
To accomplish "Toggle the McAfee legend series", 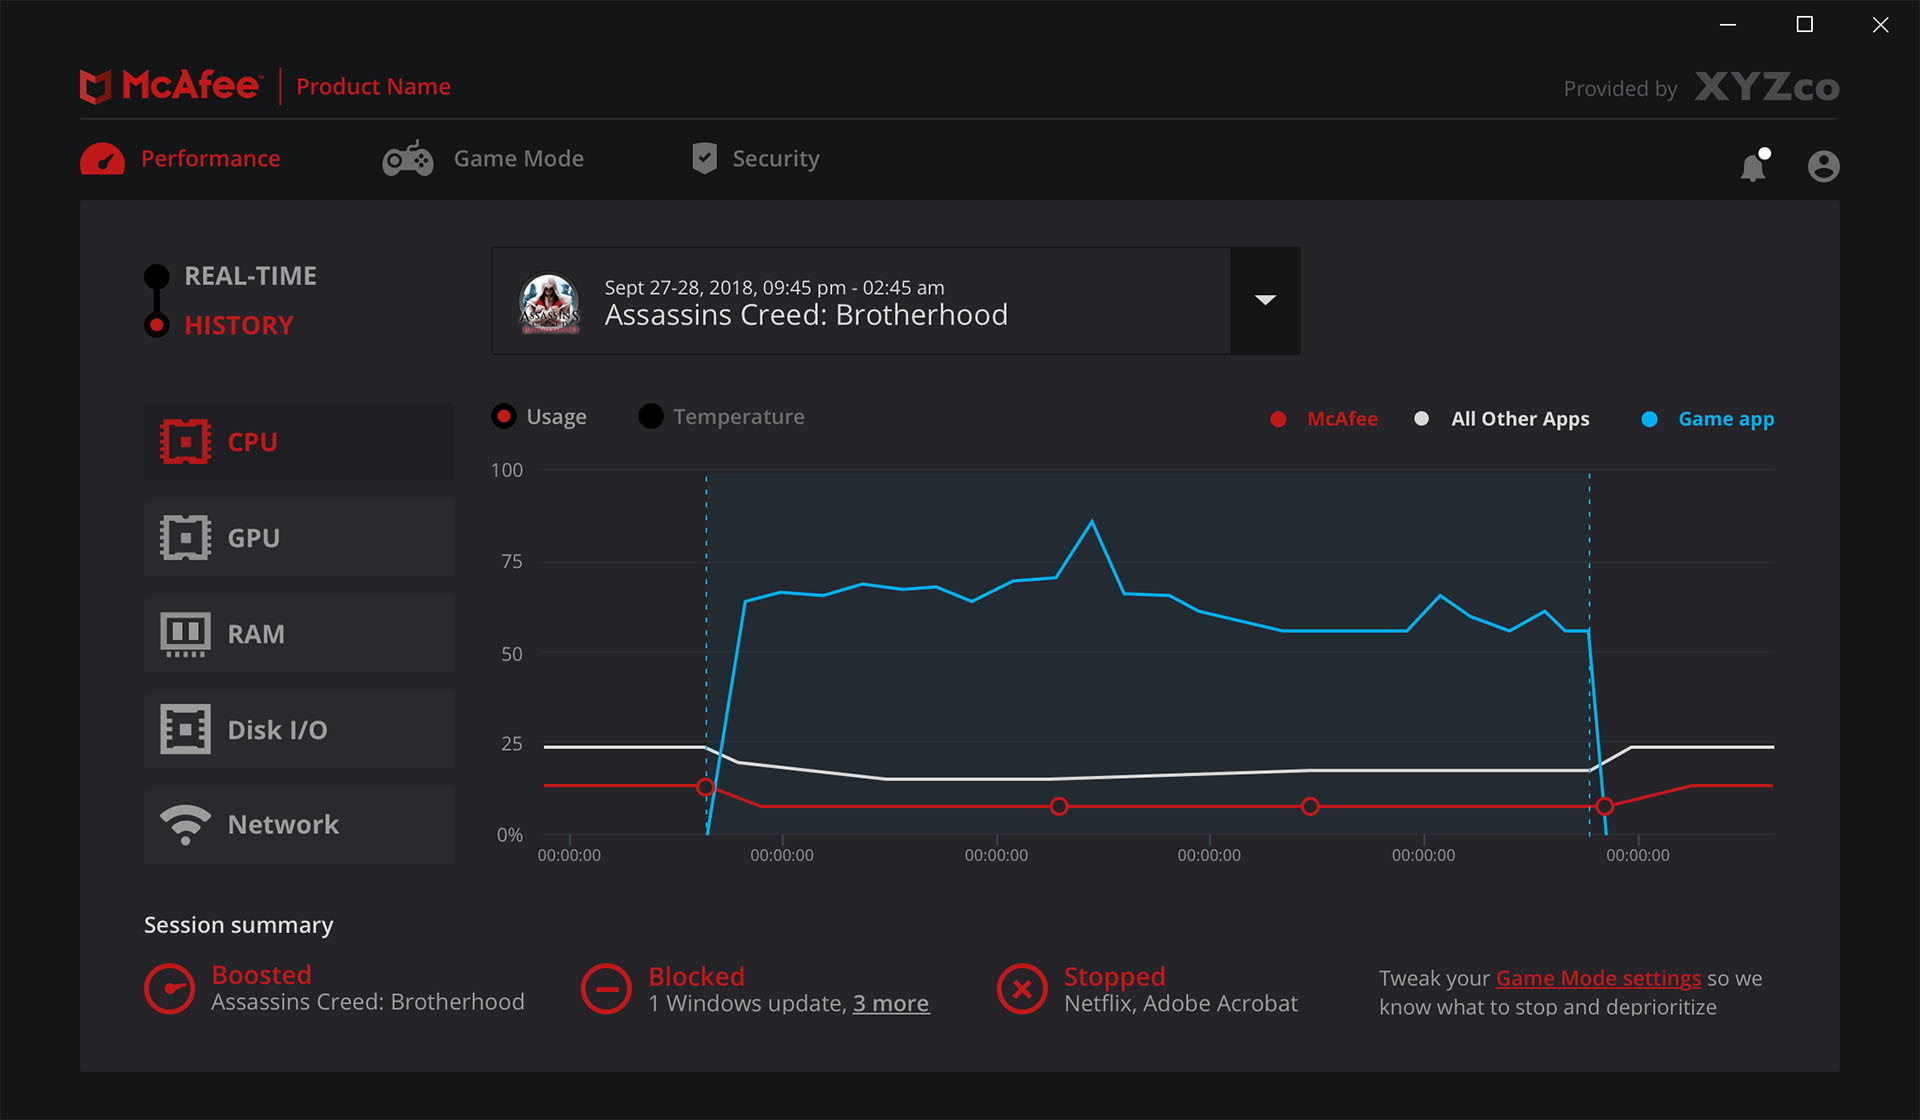I will tap(1324, 419).
